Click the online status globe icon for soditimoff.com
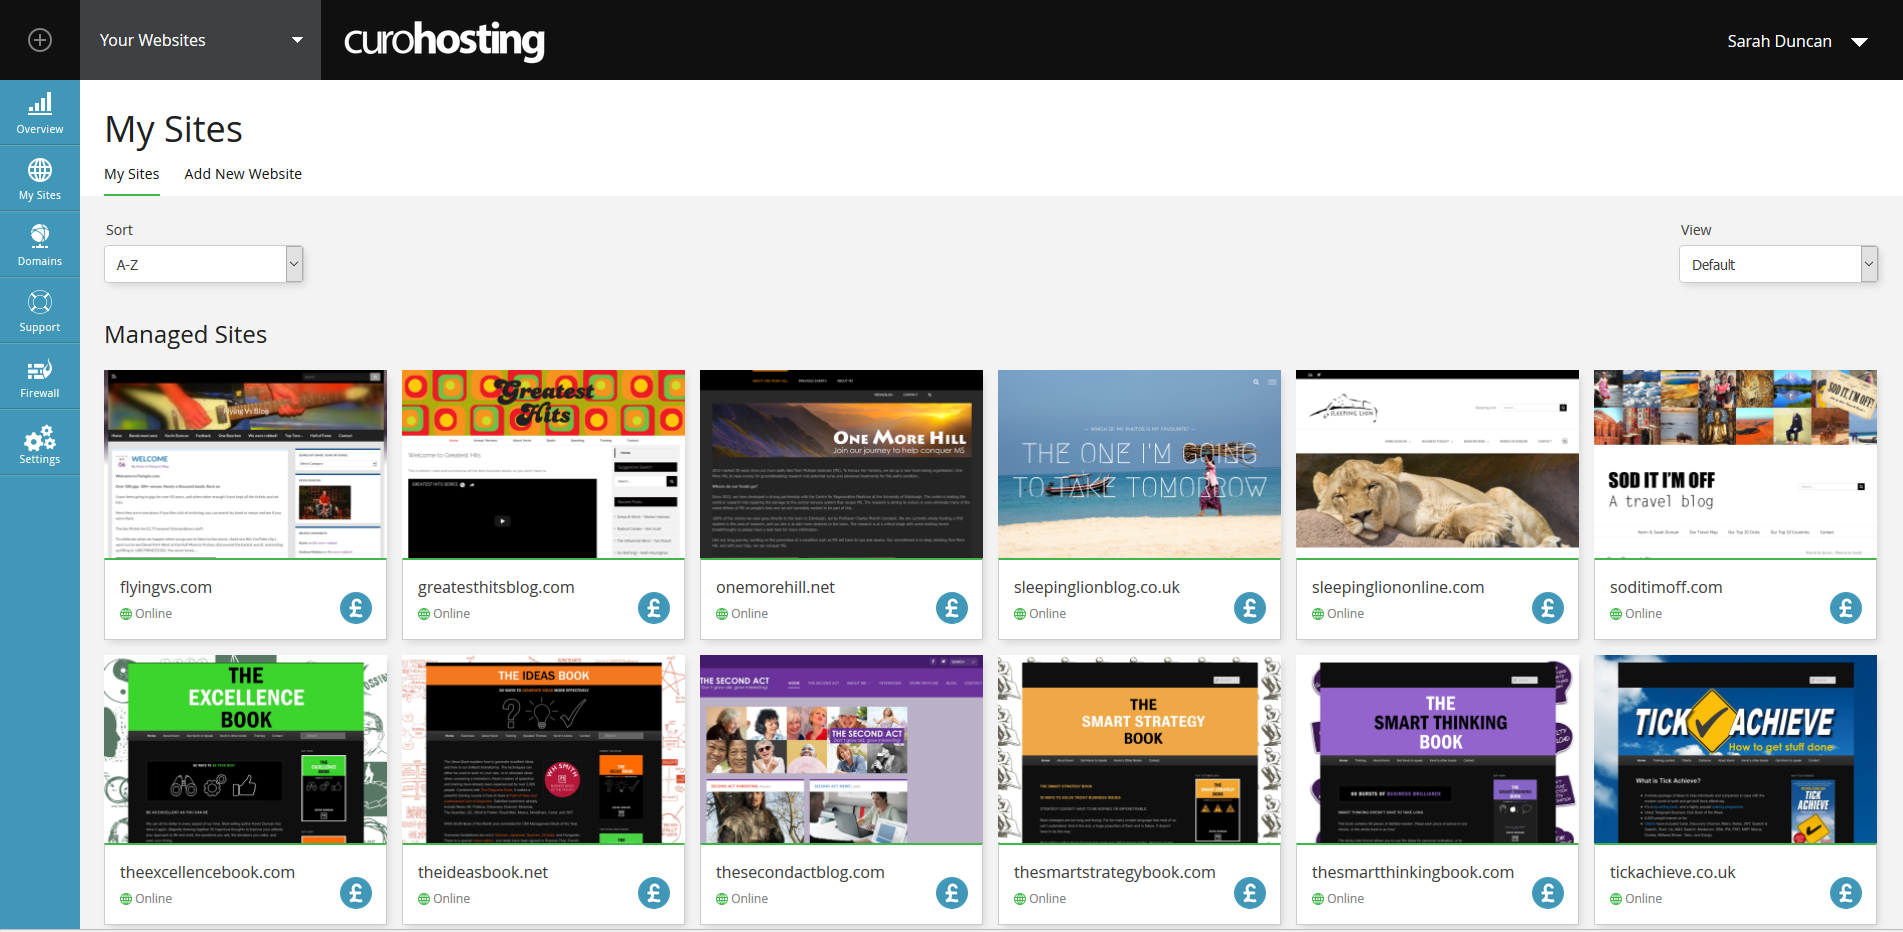This screenshot has width=1903, height=932. pyautogui.click(x=1616, y=614)
